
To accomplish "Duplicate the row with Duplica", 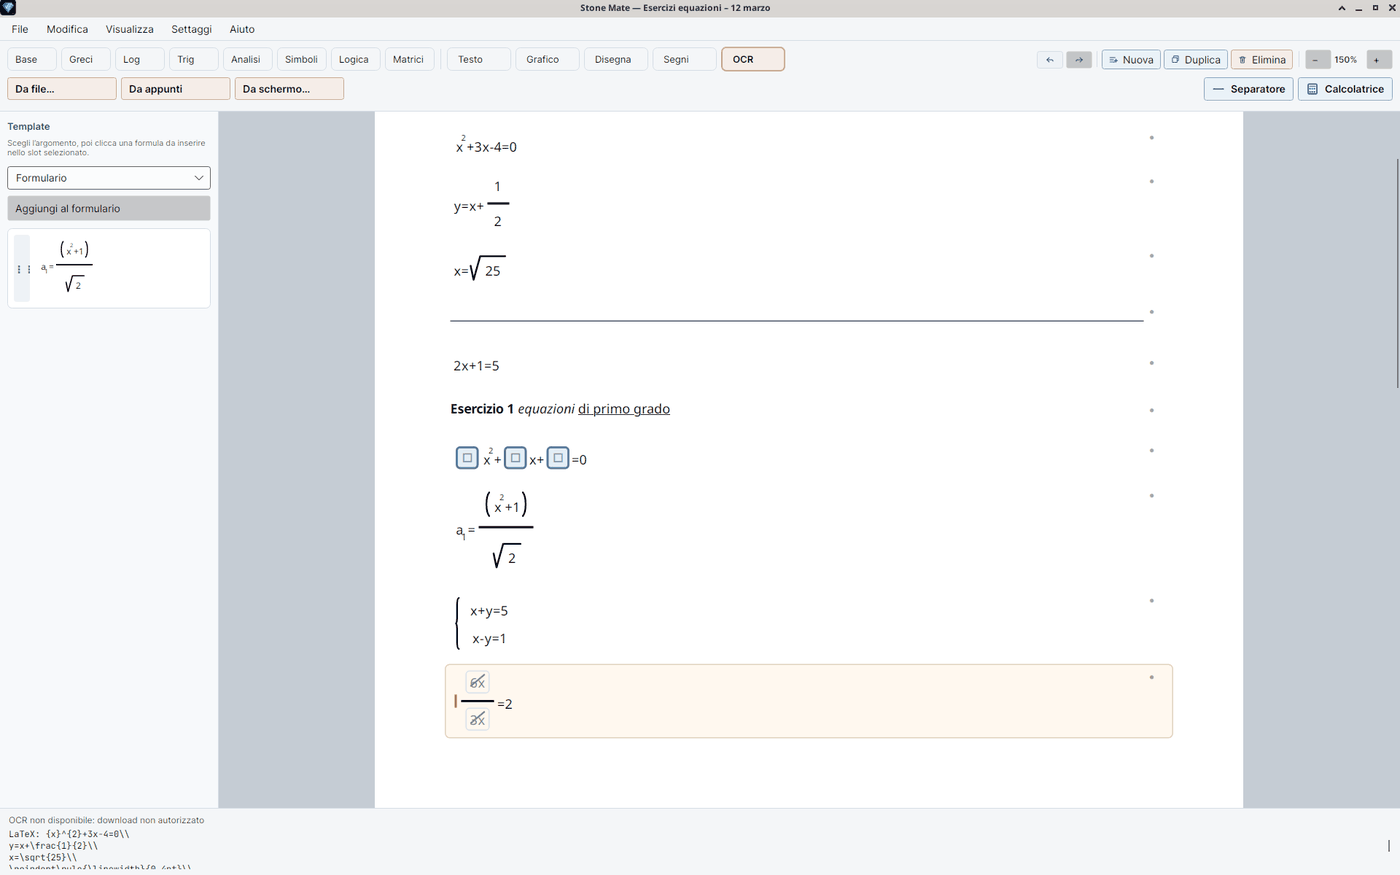I will pos(1195,59).
